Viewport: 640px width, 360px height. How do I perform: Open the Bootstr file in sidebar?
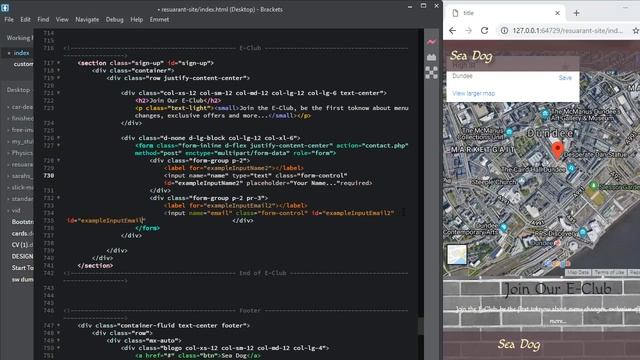[22, 222]
